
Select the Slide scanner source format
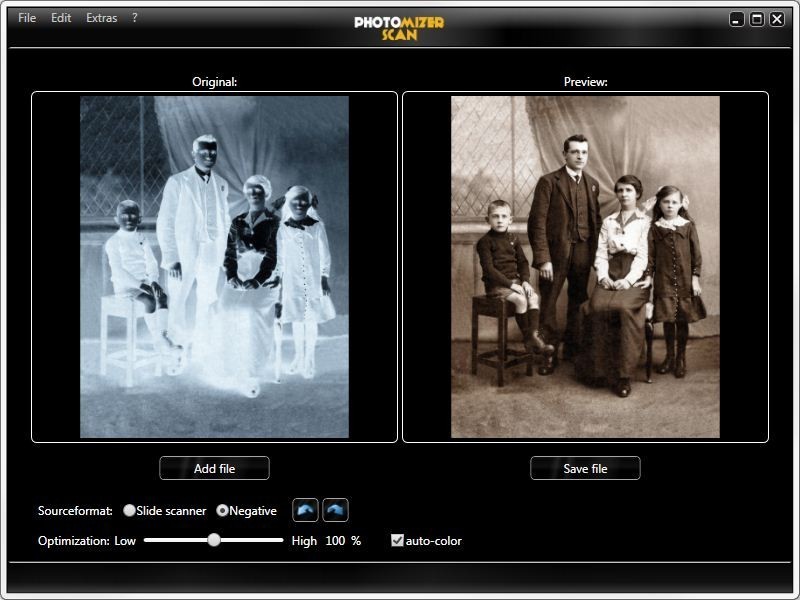coord(130,511)
